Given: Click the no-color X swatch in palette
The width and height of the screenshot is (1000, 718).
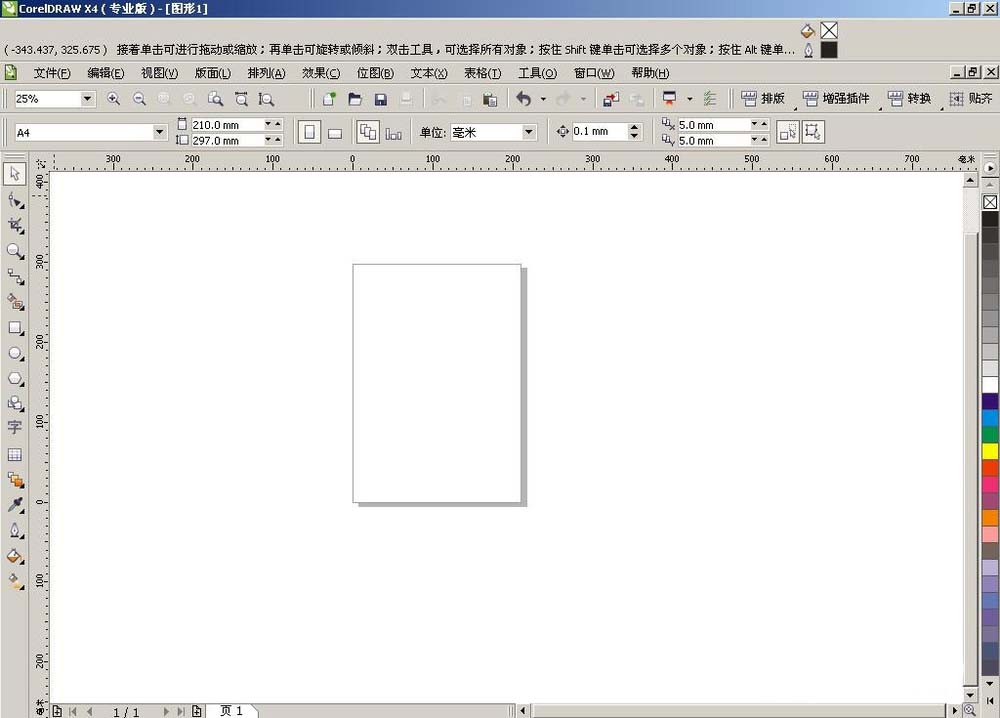Looking at the screenshot, I should [x=990, y=202].
